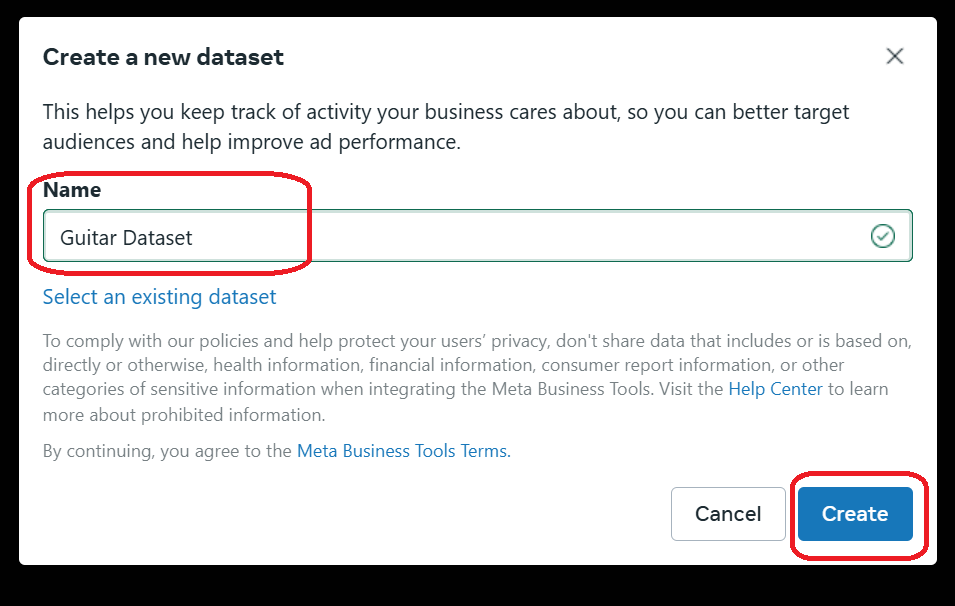Screen dimensions: 955x606
Task: Open Meta Business Tools Terms link
Action: [x=403, y=451]
